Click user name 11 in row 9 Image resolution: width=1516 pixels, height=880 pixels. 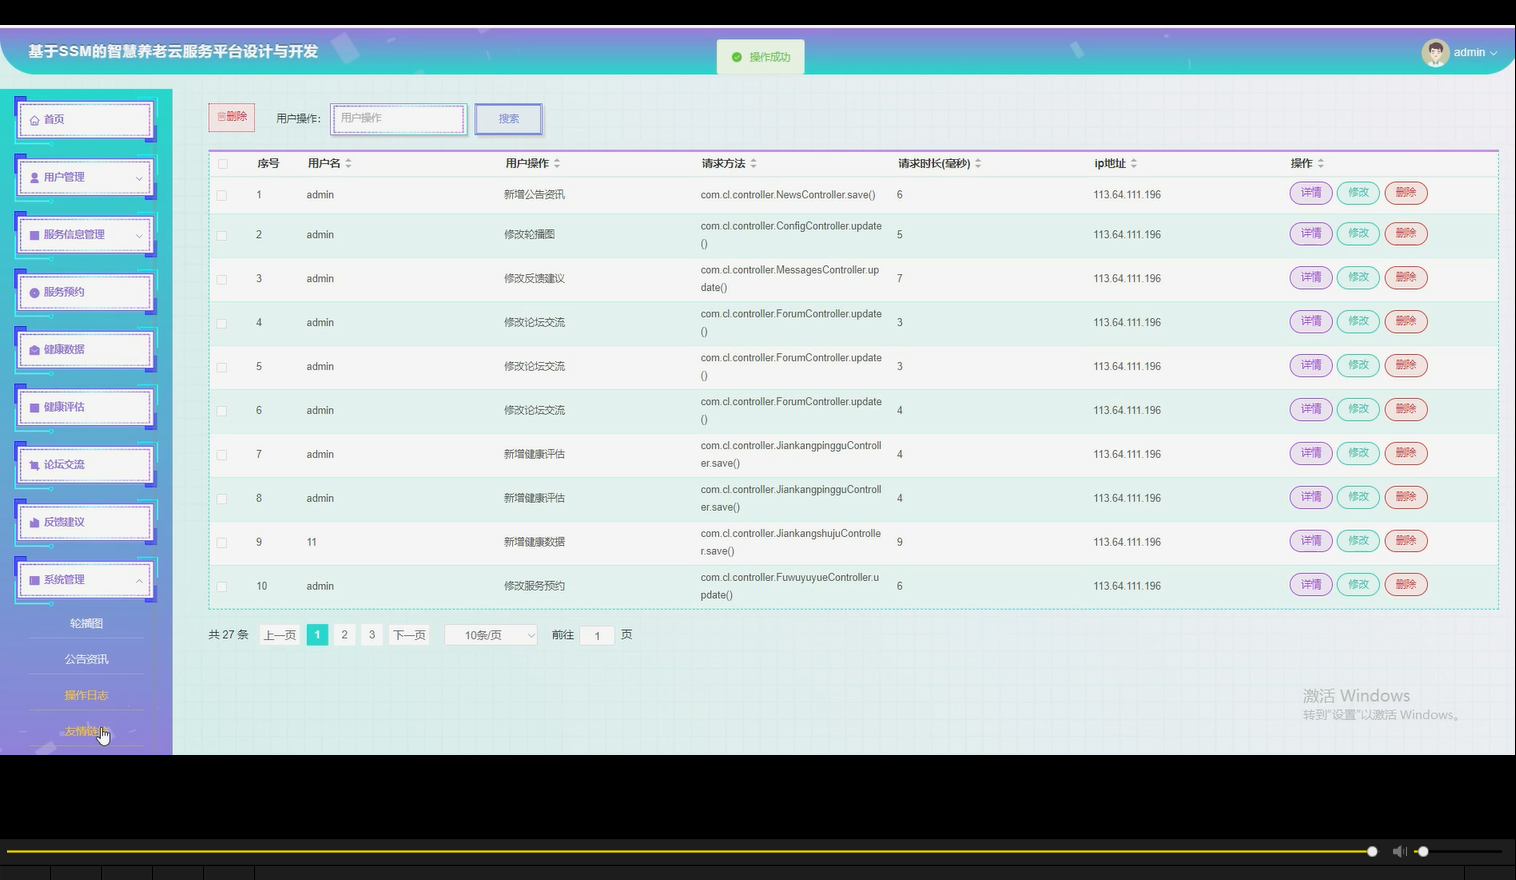point(311,542)
